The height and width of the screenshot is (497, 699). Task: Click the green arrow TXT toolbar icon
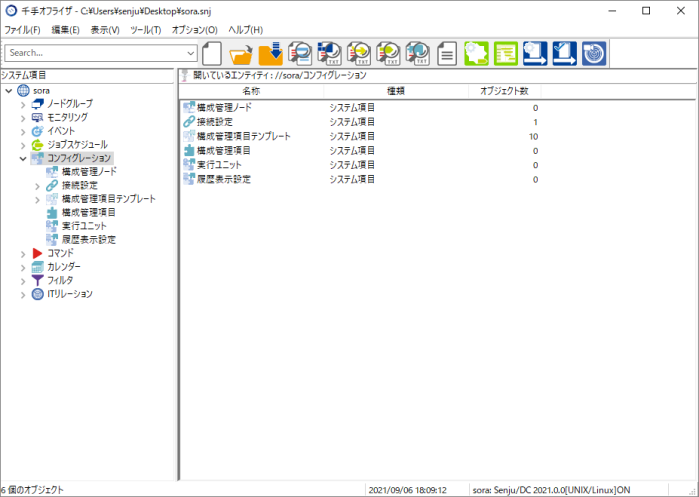[388, 53]
